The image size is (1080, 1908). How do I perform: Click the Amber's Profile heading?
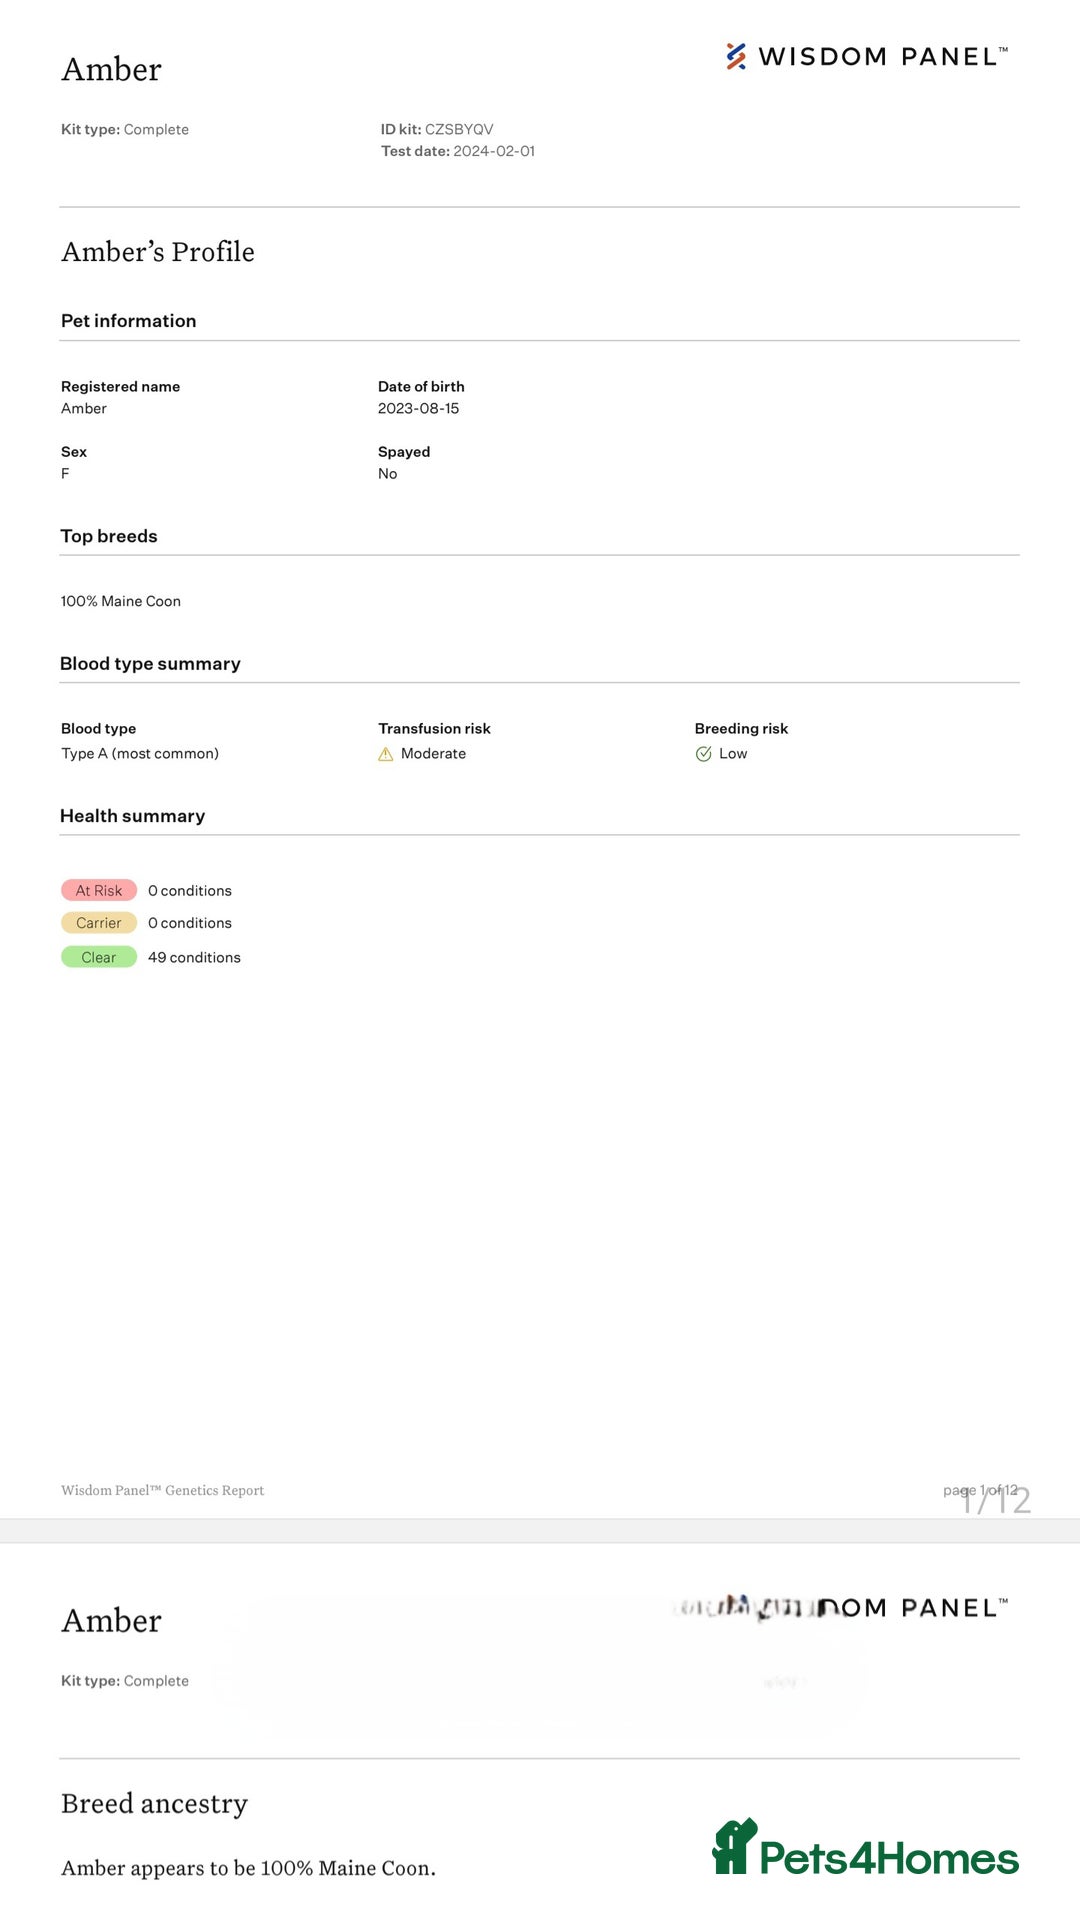click(158, 252)
